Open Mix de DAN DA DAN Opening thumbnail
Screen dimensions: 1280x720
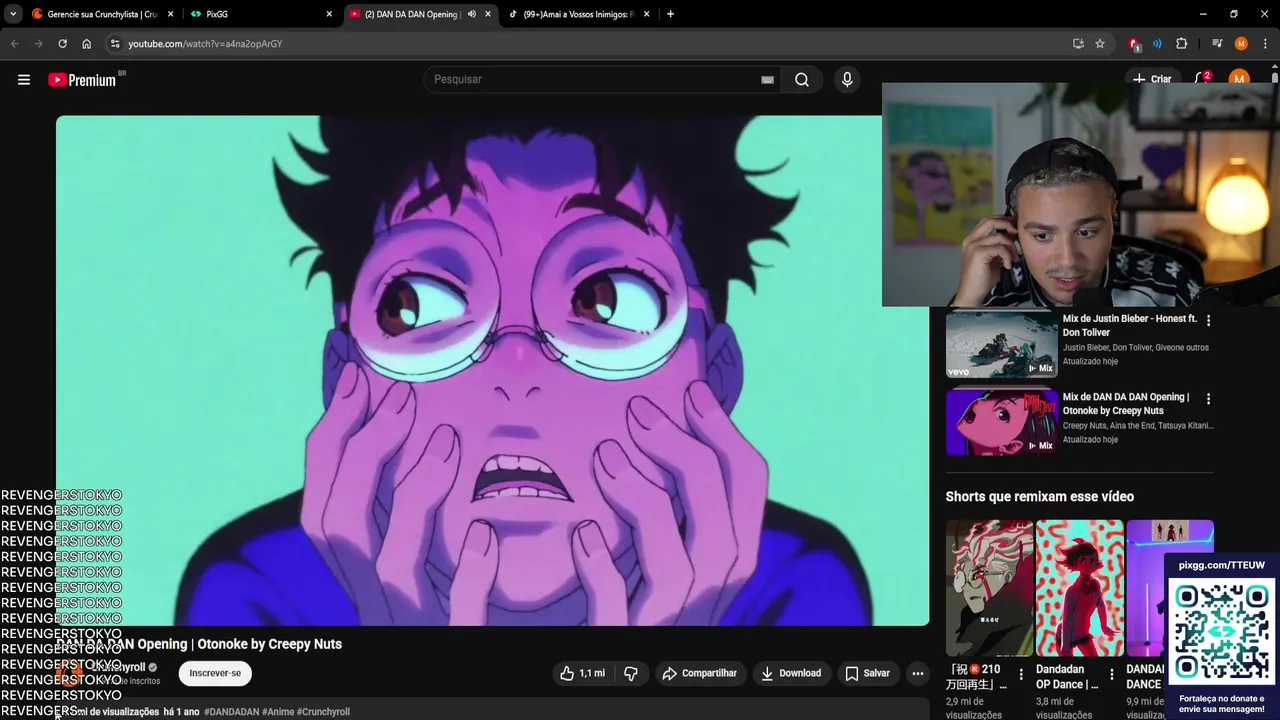pos(1001,422)
